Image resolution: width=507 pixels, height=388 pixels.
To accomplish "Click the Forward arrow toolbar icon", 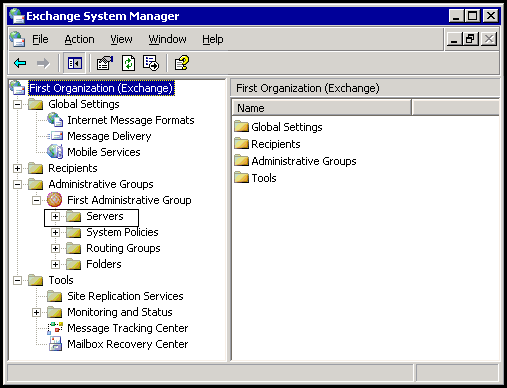I will point(43,63).
